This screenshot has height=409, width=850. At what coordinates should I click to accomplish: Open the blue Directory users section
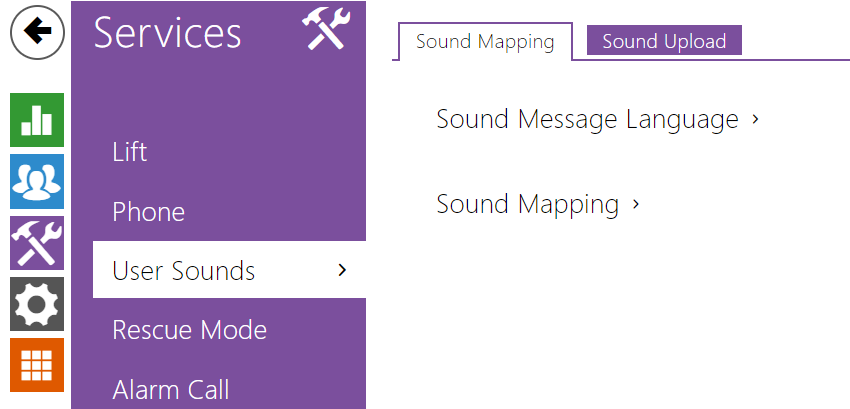point(37,181)
